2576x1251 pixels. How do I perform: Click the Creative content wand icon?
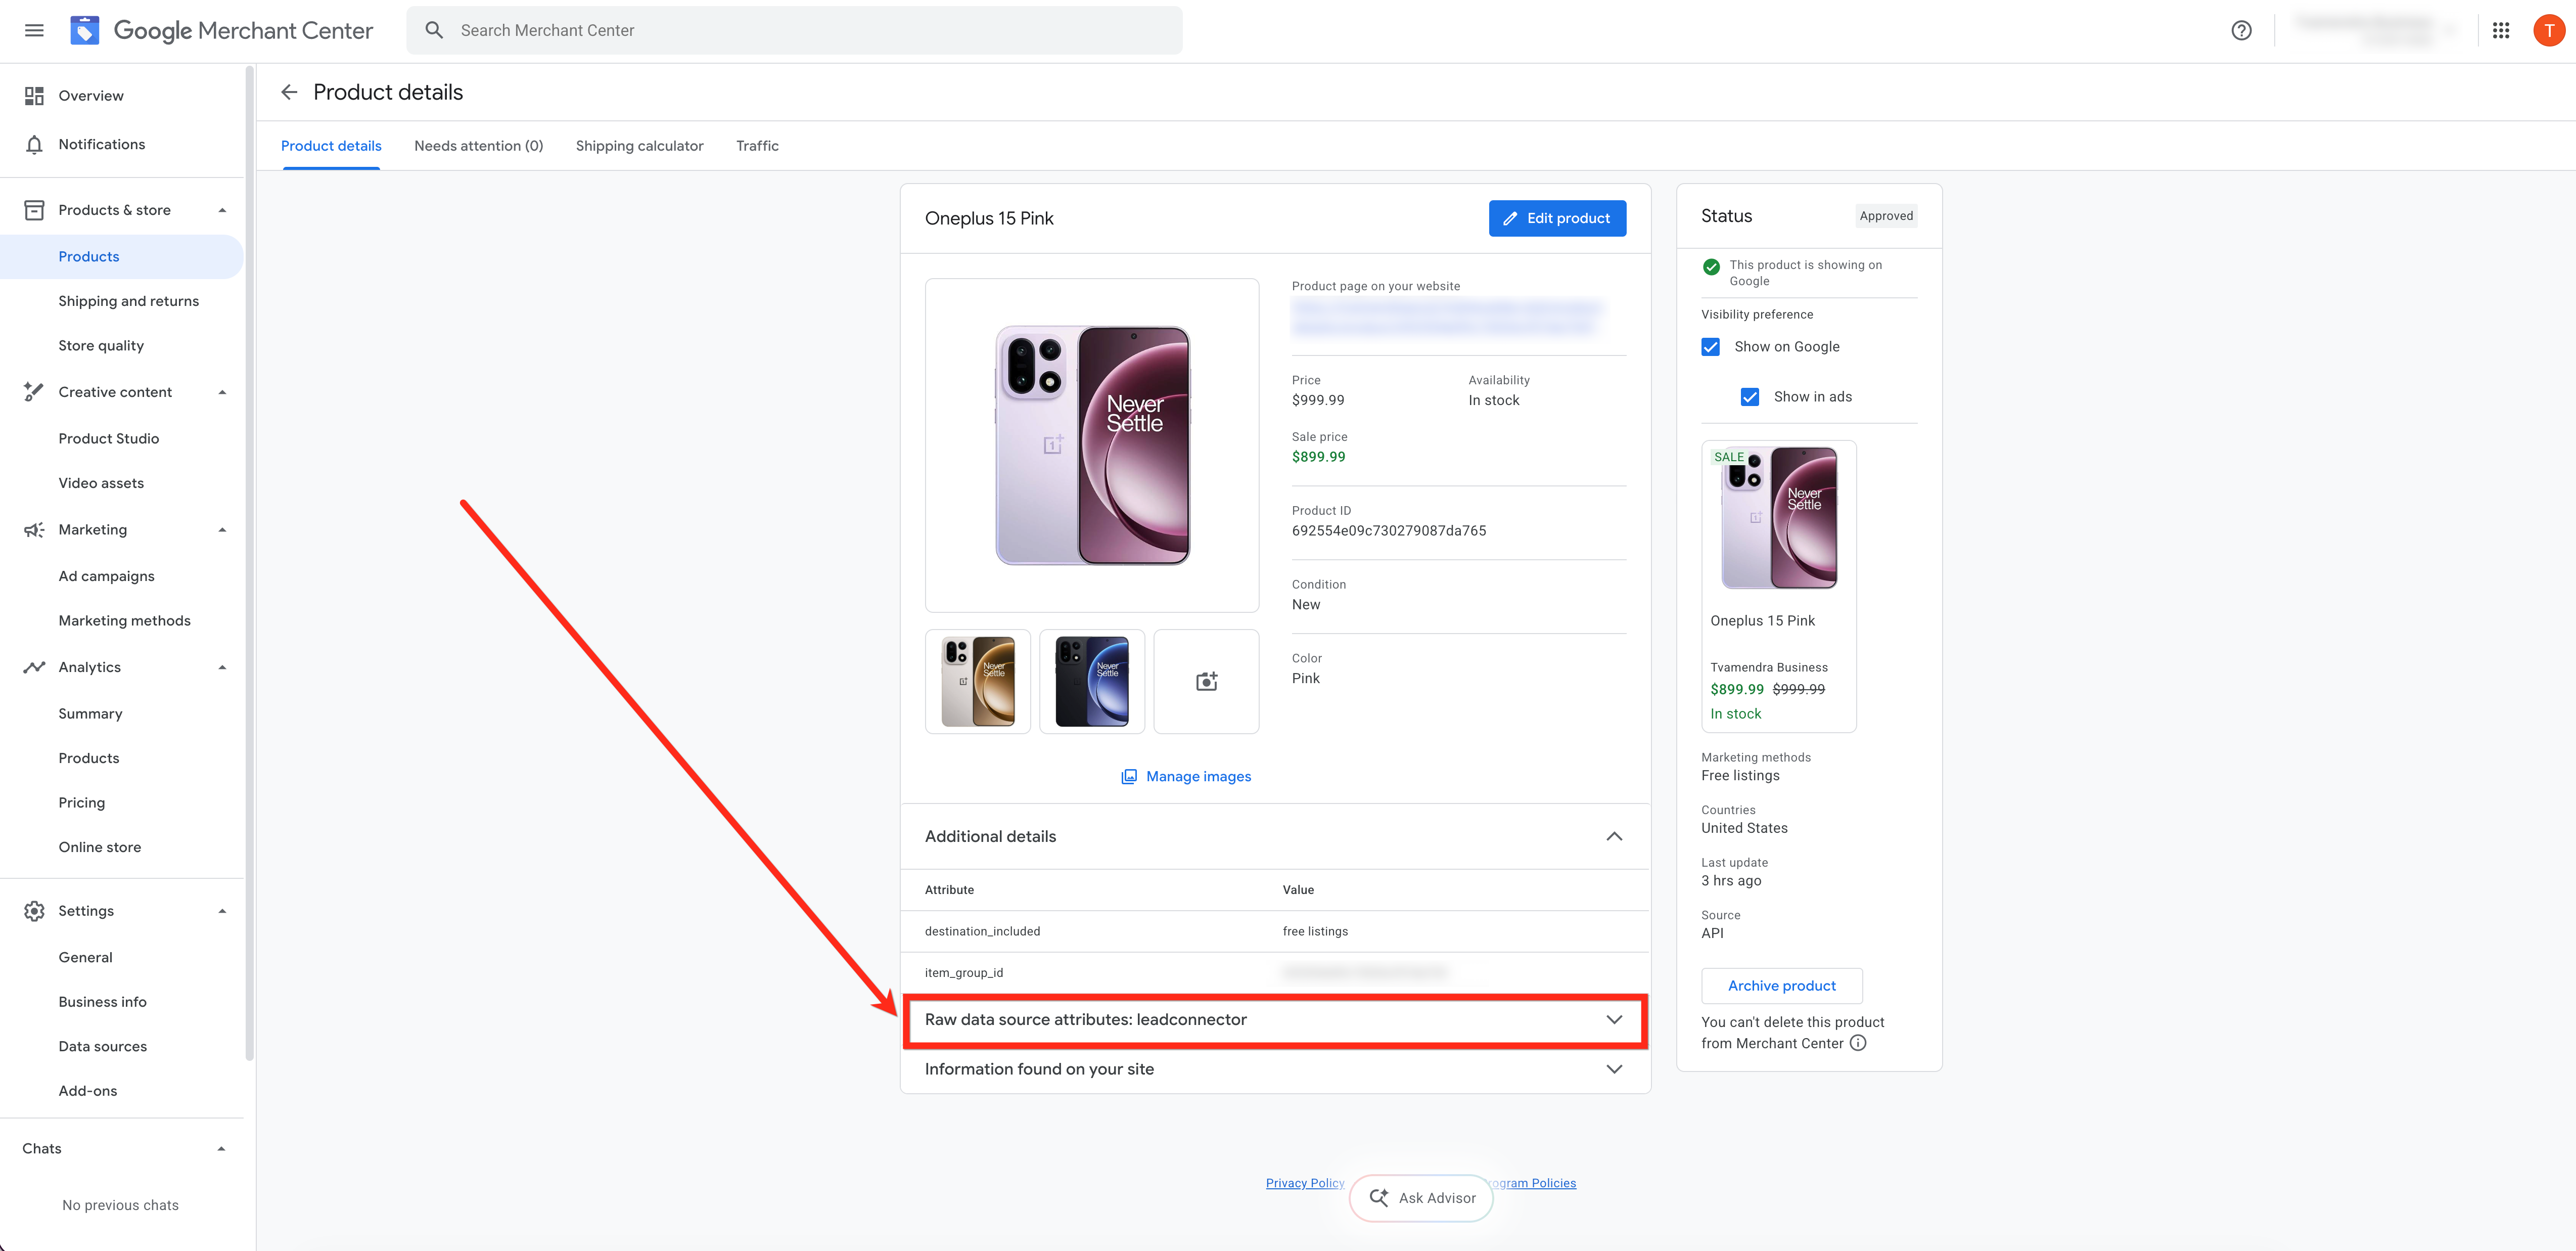tap(34, 392)
